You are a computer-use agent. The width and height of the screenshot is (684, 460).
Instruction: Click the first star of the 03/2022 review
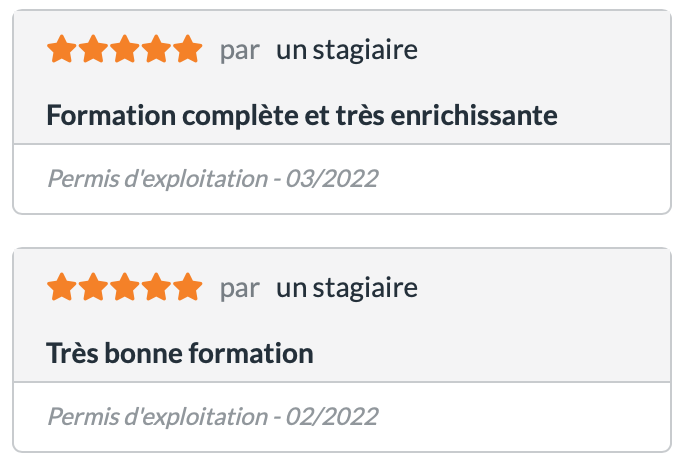(62, 50)
